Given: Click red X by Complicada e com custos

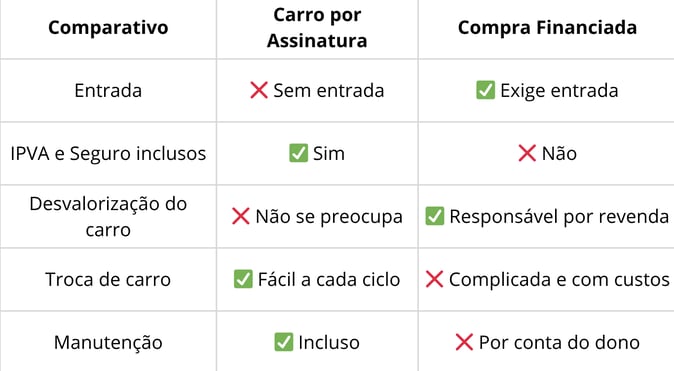Looking at the screenshot, I should [x=434, y=279].
